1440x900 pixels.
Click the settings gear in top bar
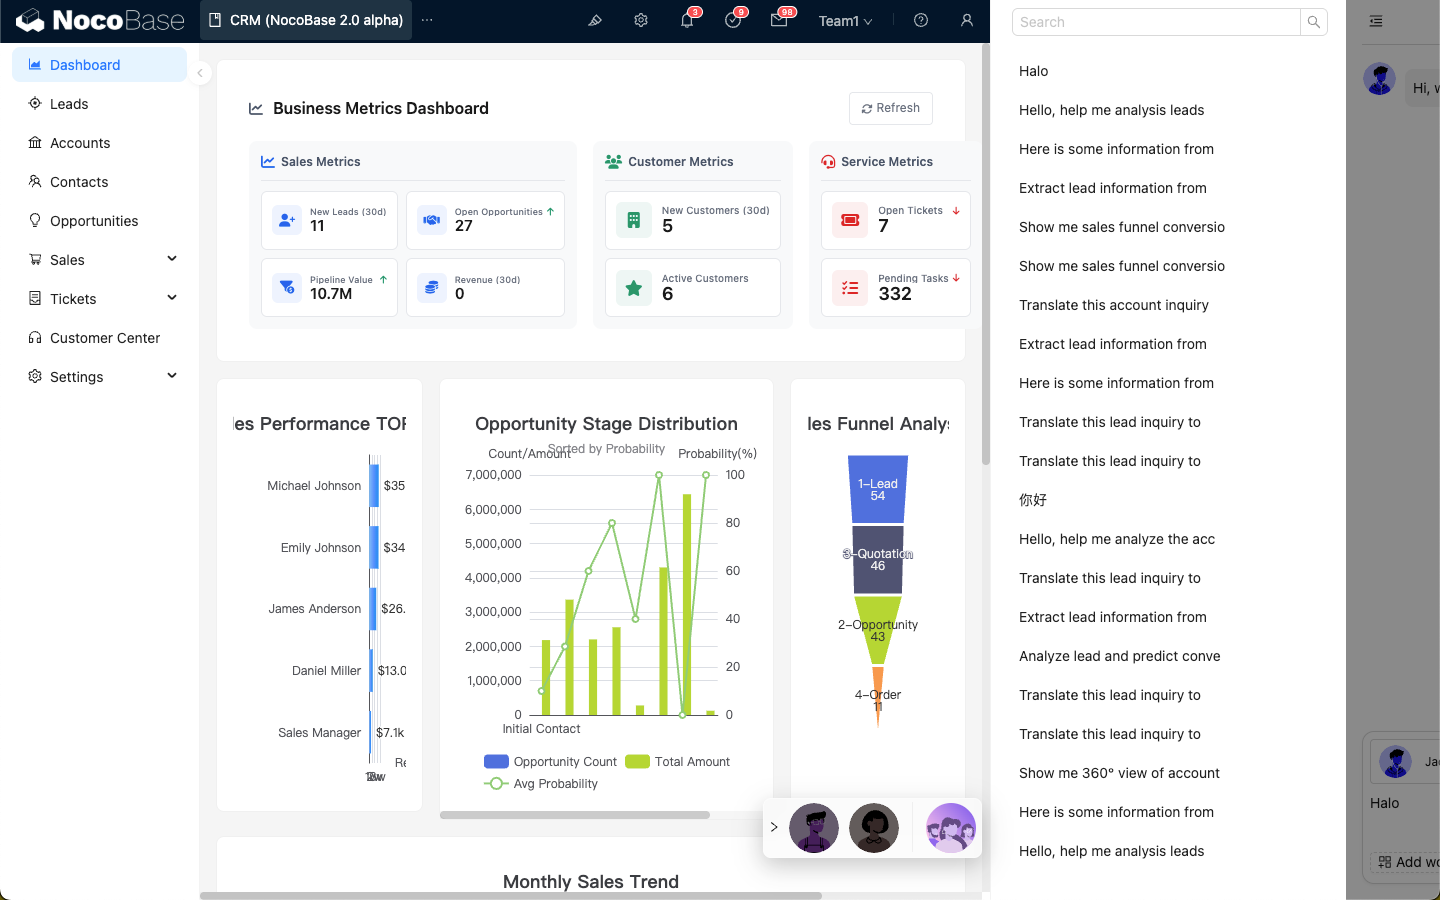(641, 21)
